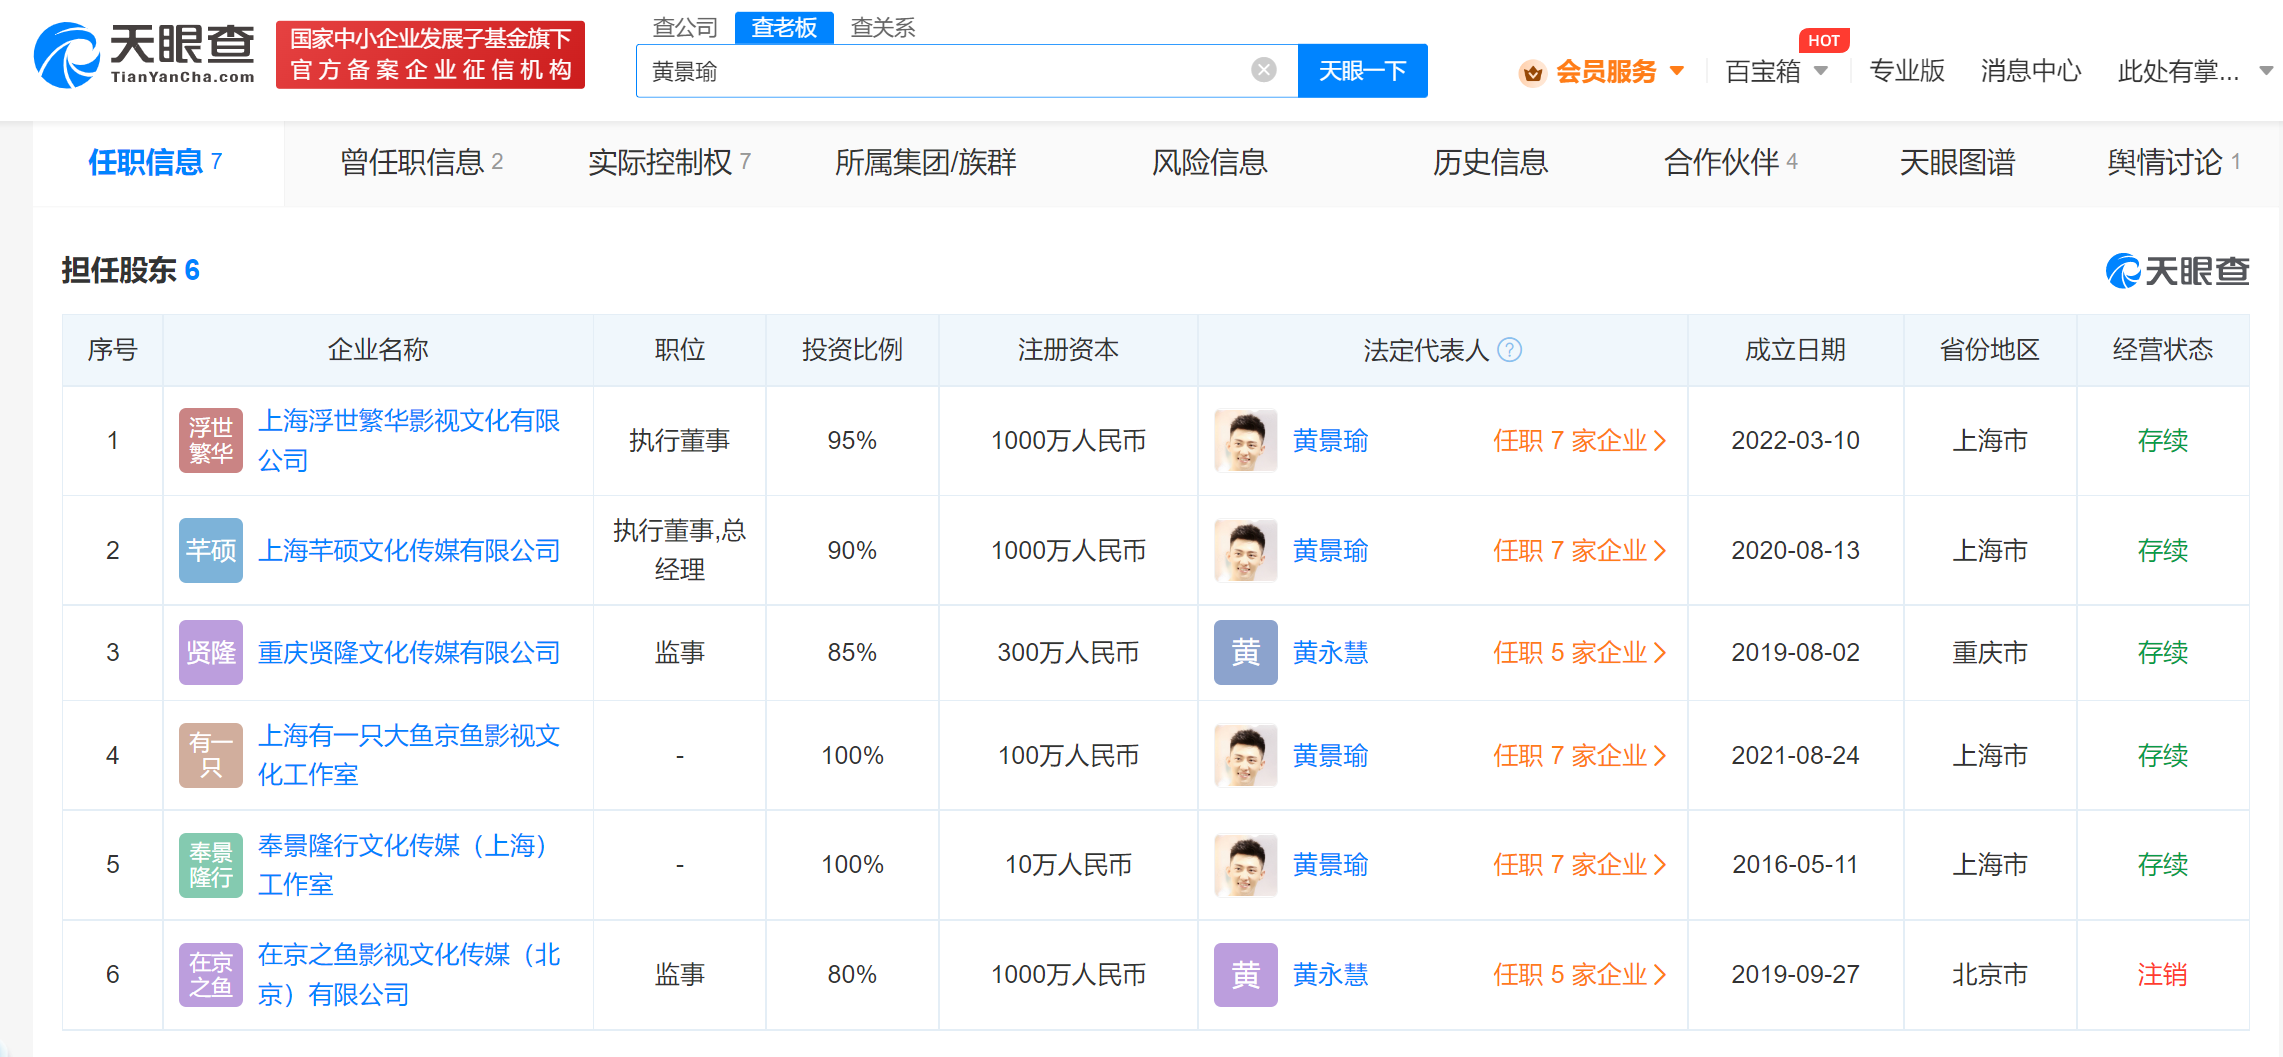Screen dimensions: 2283x1057
Task: Click the 浮世繁华 company logo tile
Action: click(x=211, y=440)
